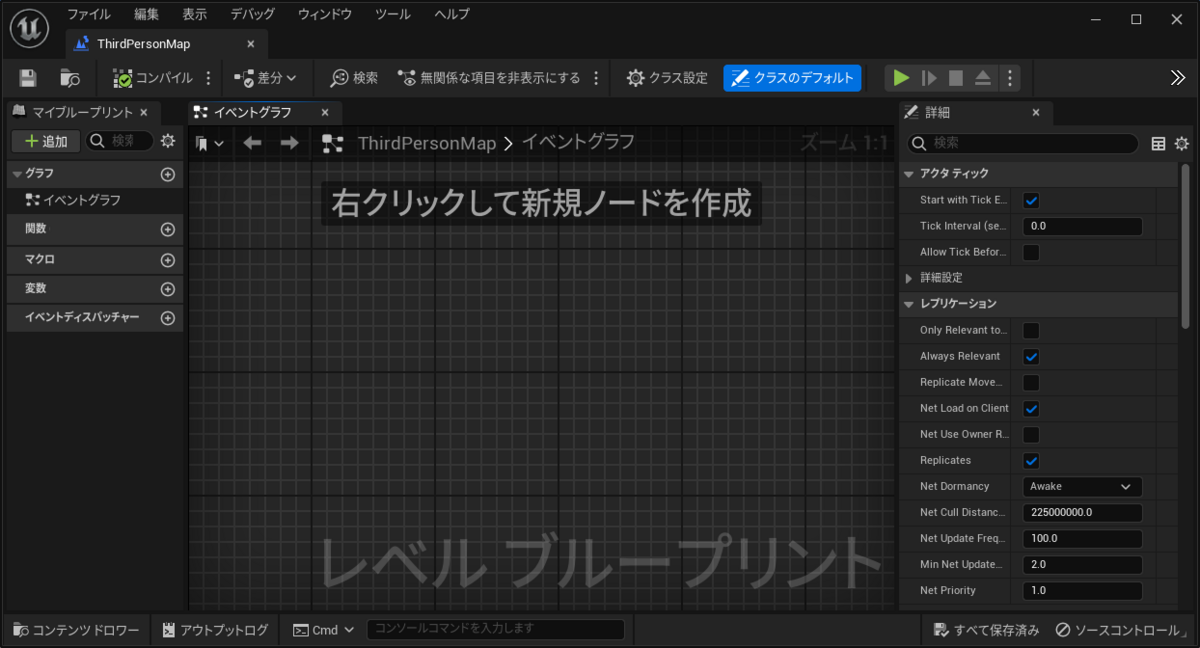
Task: Open My Blueprint panel settings gear
Action: click(x=167, y=141)
